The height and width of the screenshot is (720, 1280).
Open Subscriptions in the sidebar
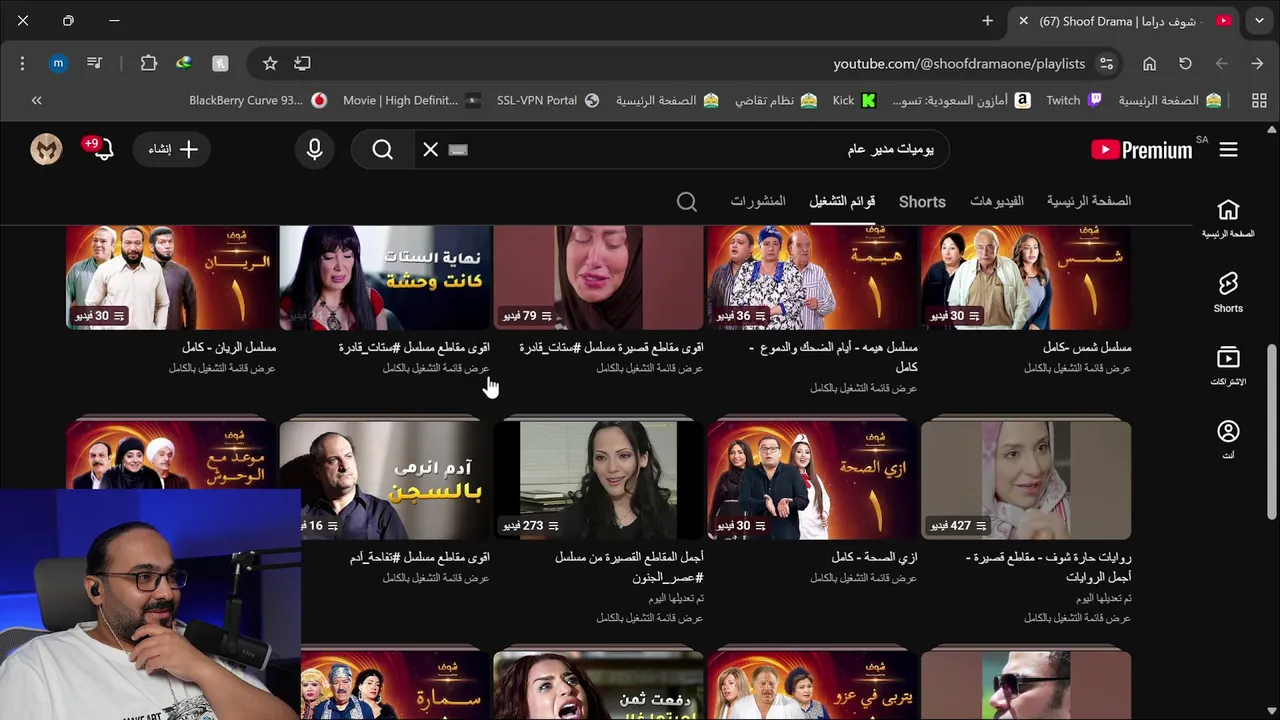point(1228,366)
